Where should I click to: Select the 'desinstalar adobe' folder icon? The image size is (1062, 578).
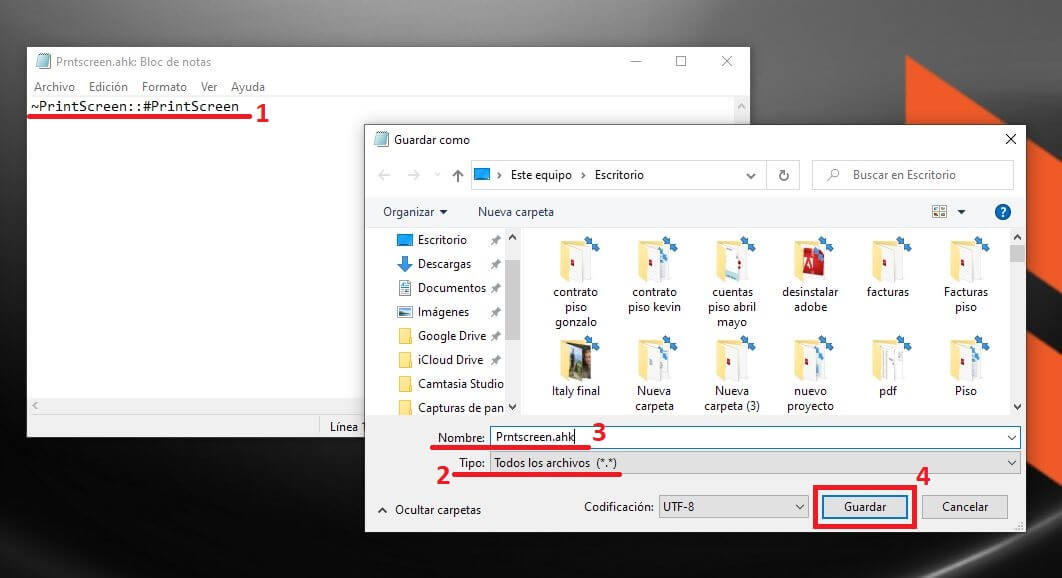(x=811, y=260)
